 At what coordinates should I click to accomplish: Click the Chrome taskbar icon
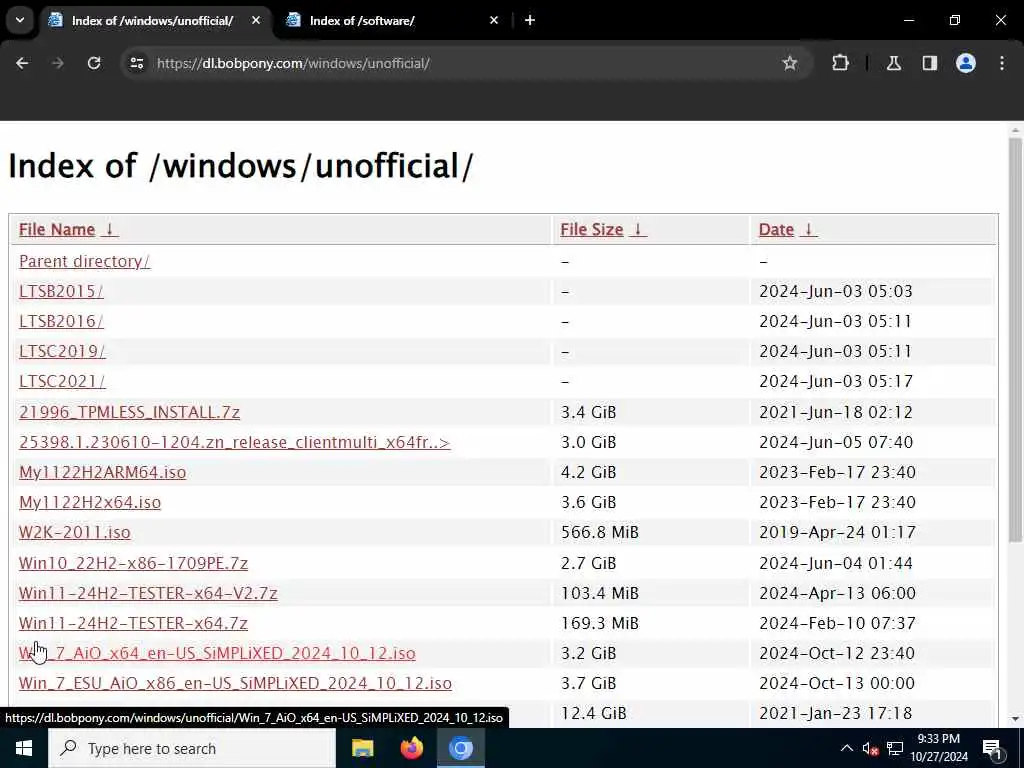460,748
